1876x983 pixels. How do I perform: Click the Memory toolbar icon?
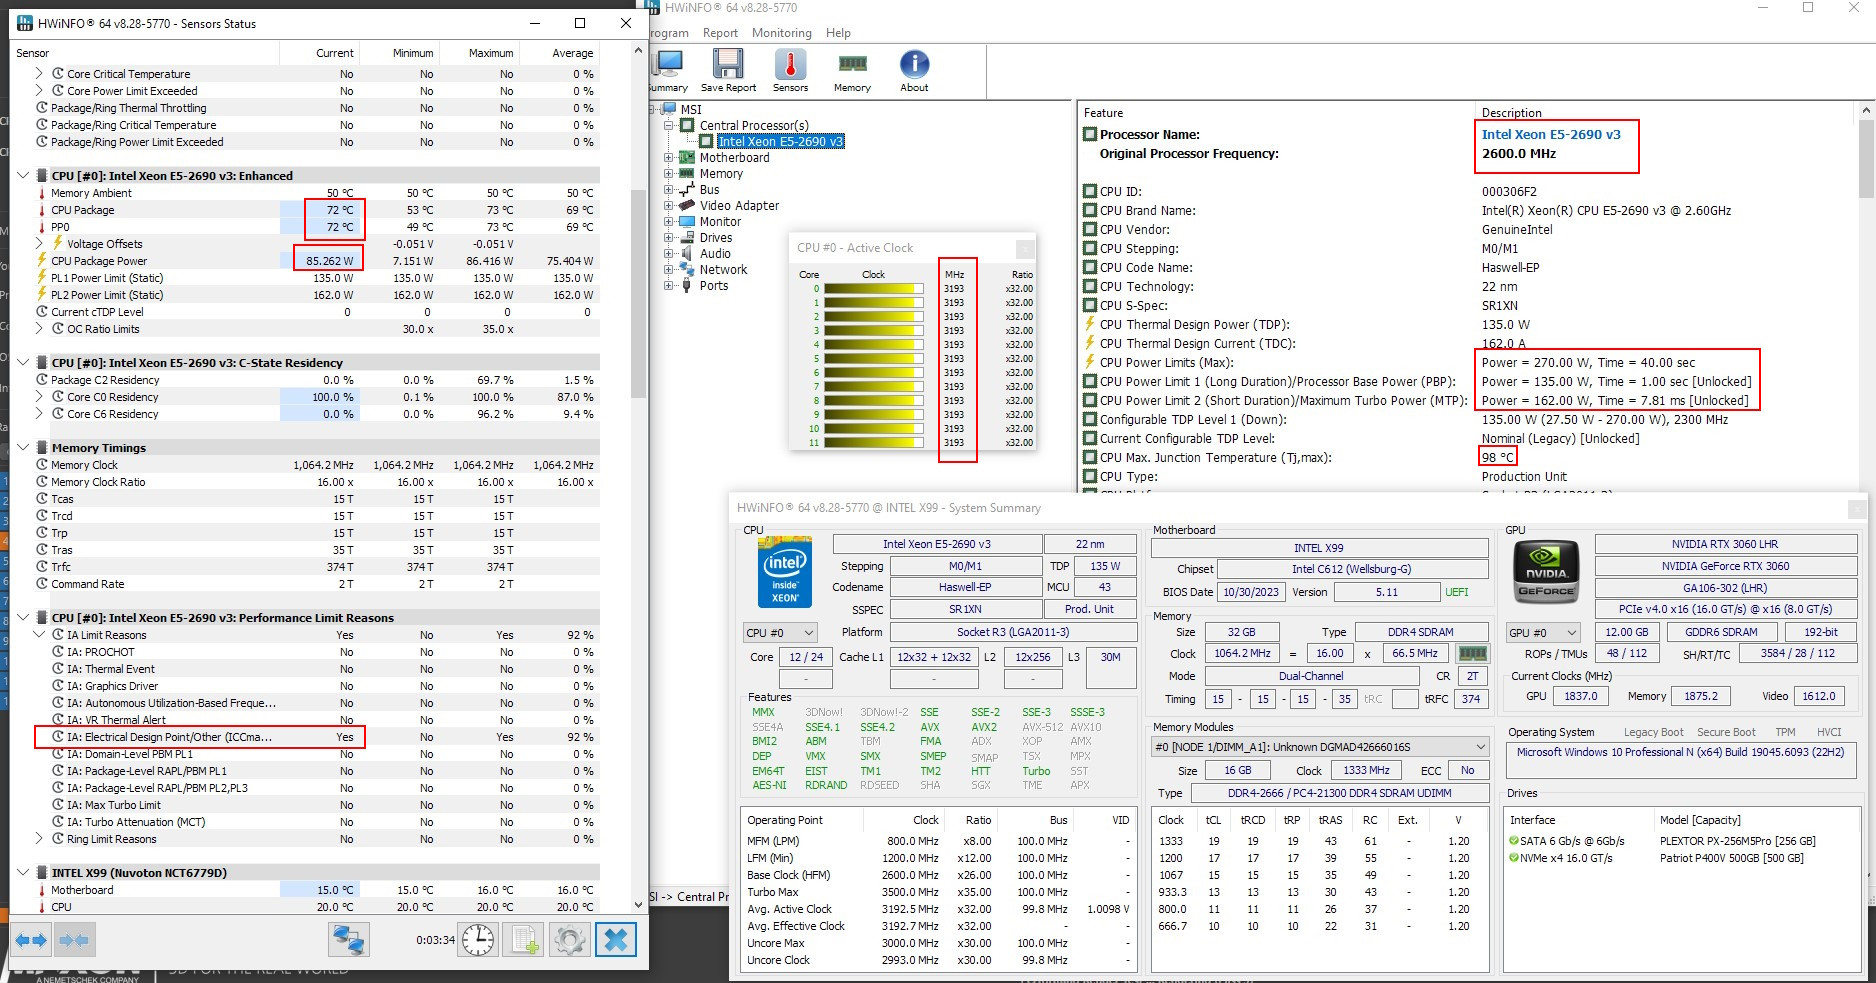click(852, 66)
